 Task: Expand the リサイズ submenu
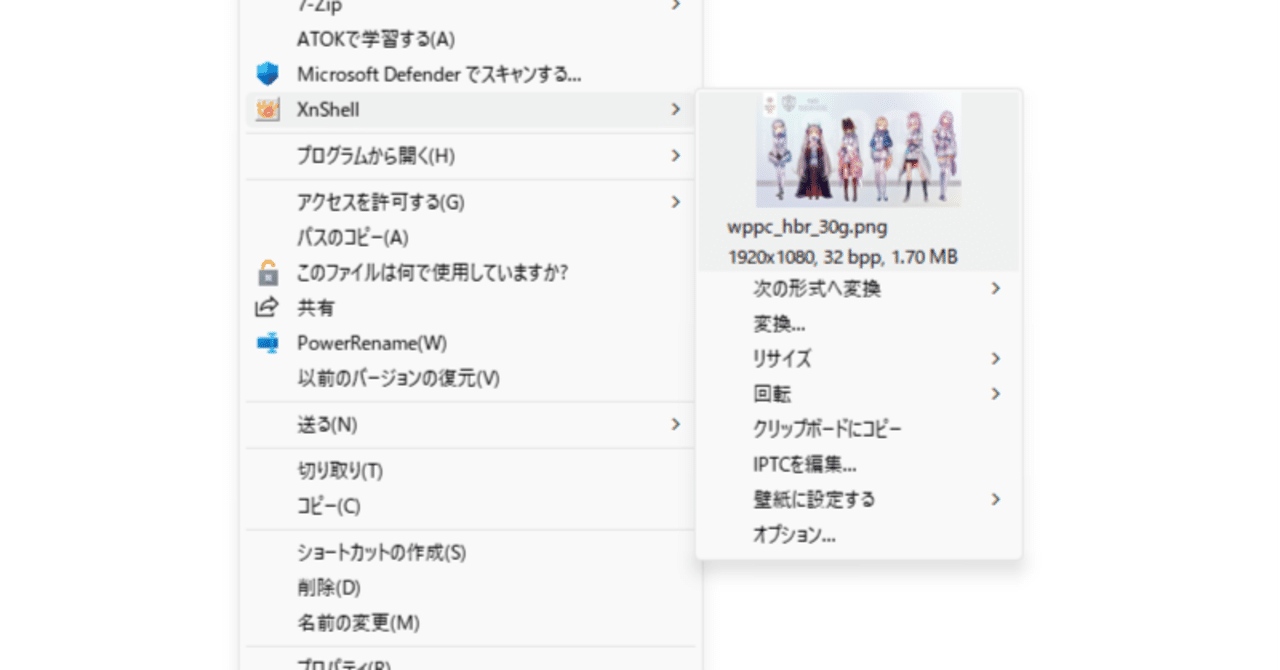pos(789,359)
